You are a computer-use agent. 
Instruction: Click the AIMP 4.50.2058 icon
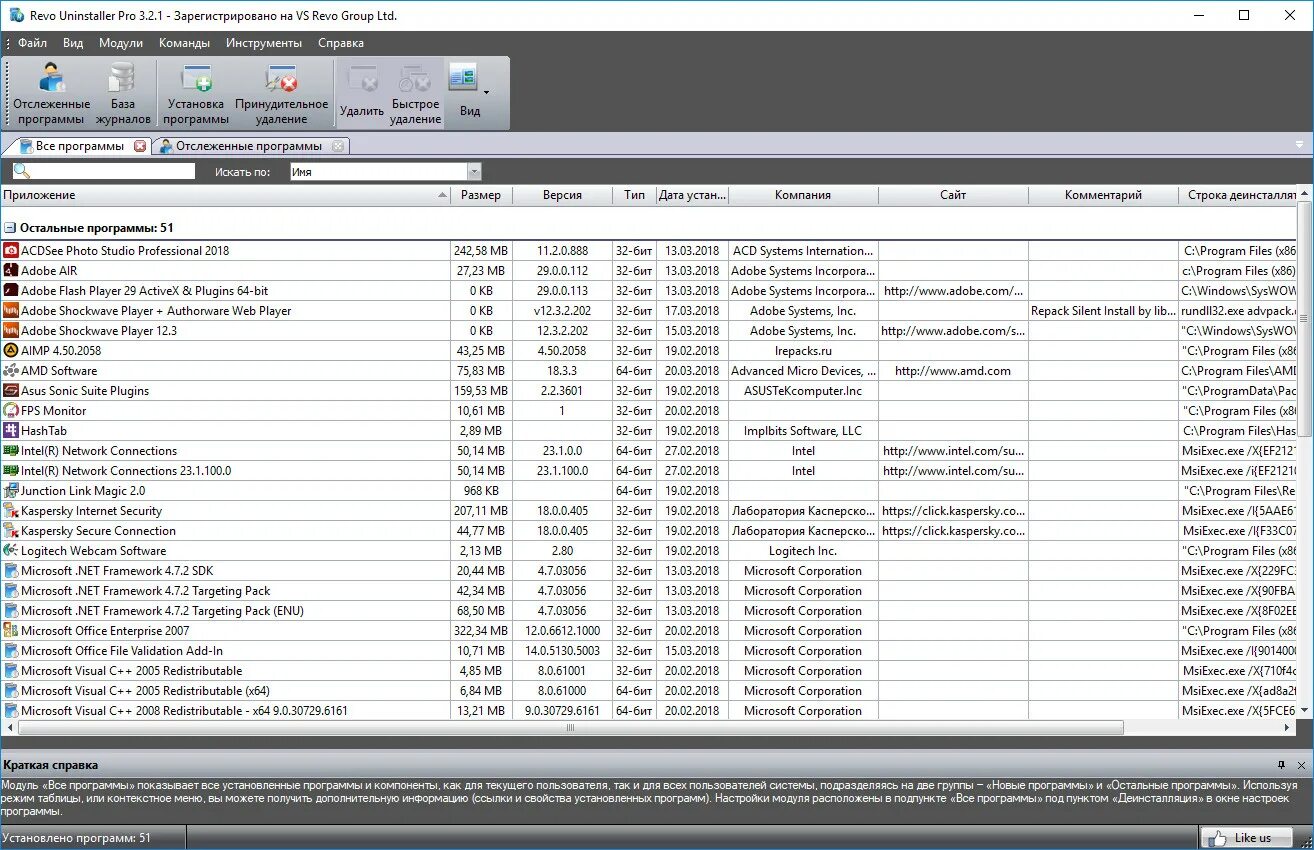click(x=11, y=351)
